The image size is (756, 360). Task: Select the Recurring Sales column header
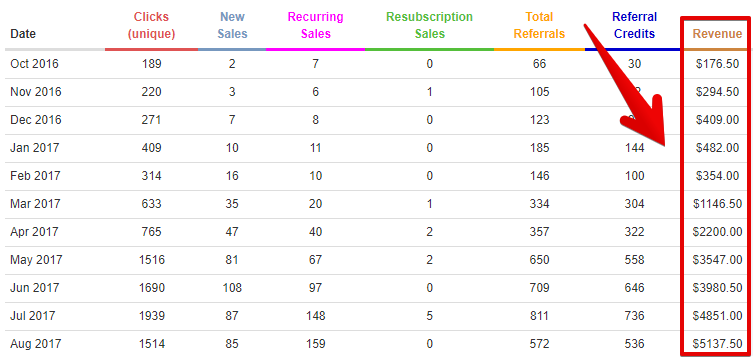click(315, 26)
